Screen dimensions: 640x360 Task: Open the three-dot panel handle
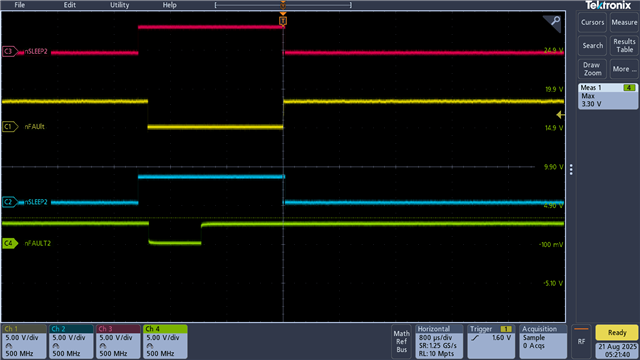tap(571, 169)
